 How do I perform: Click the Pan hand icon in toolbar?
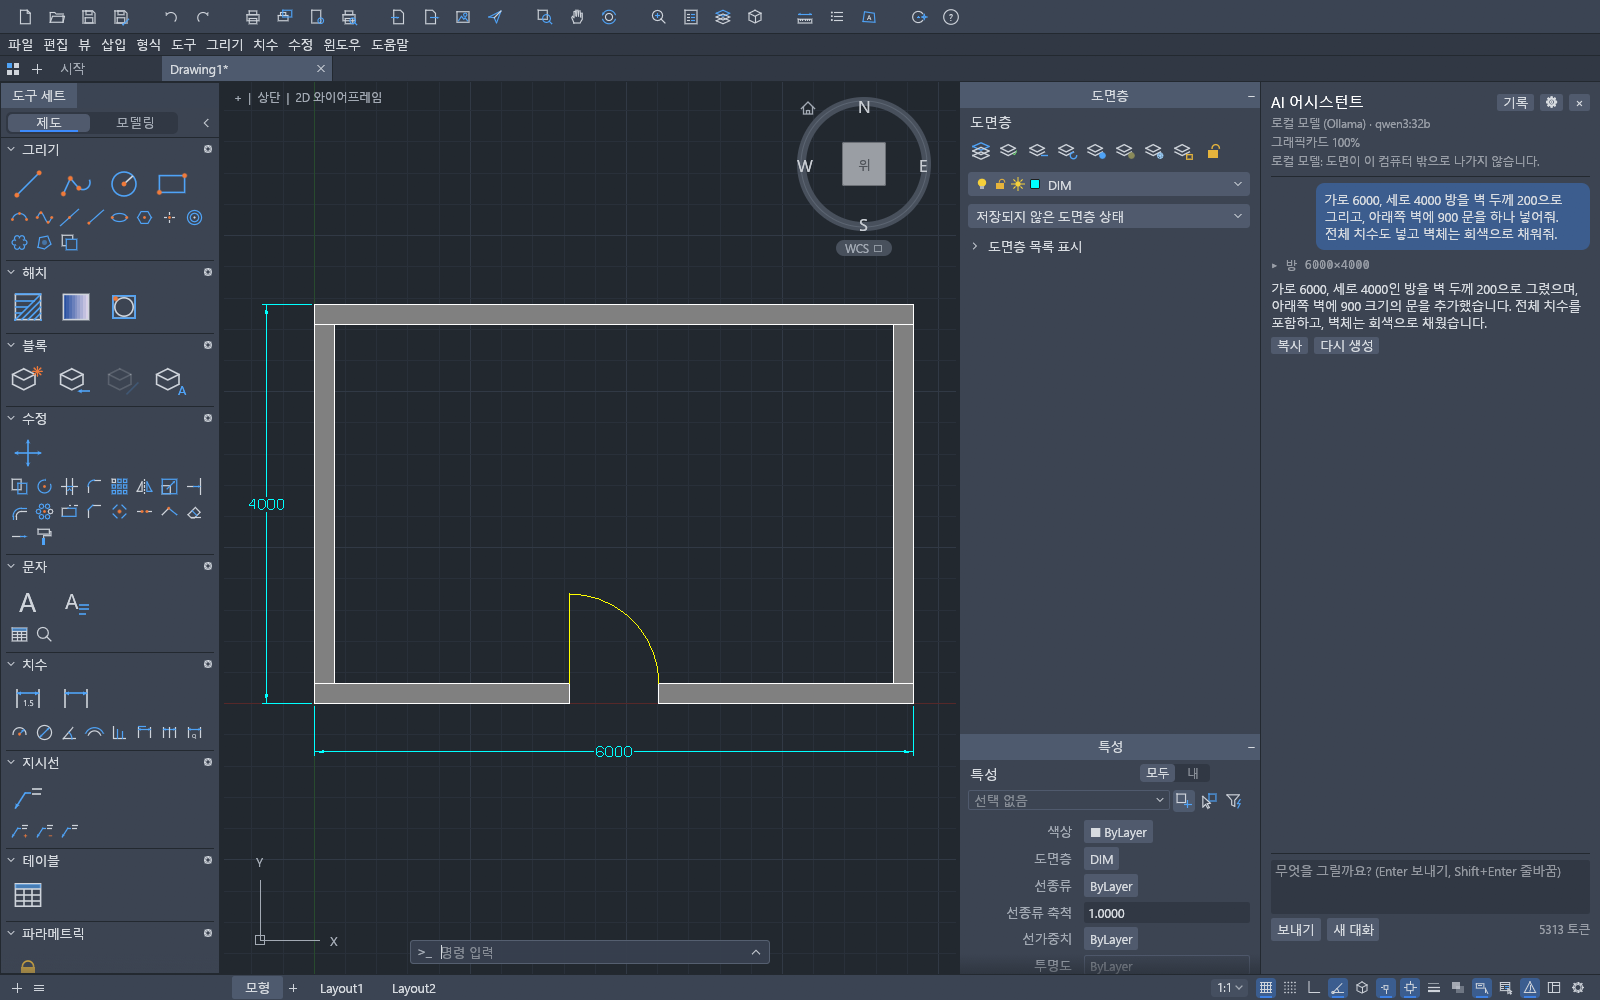click(577, 17)
